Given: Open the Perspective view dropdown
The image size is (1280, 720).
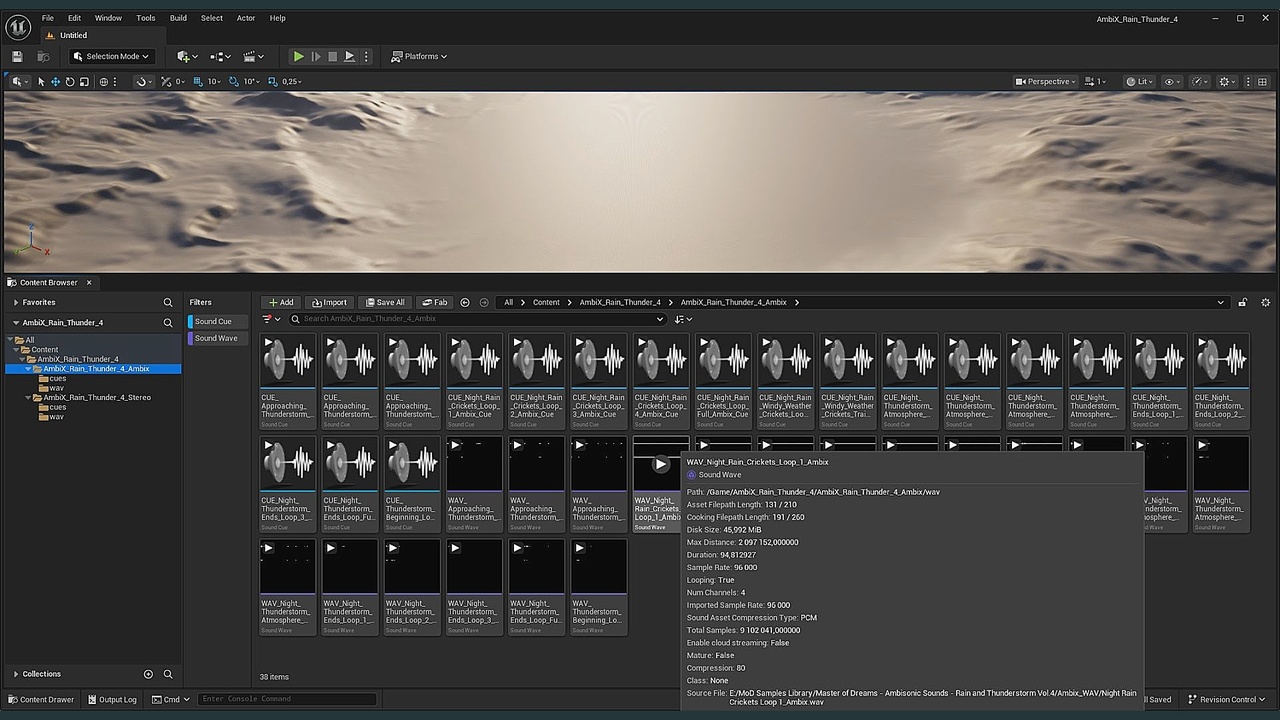Looking at the screenshot, I should (1046, 81).
